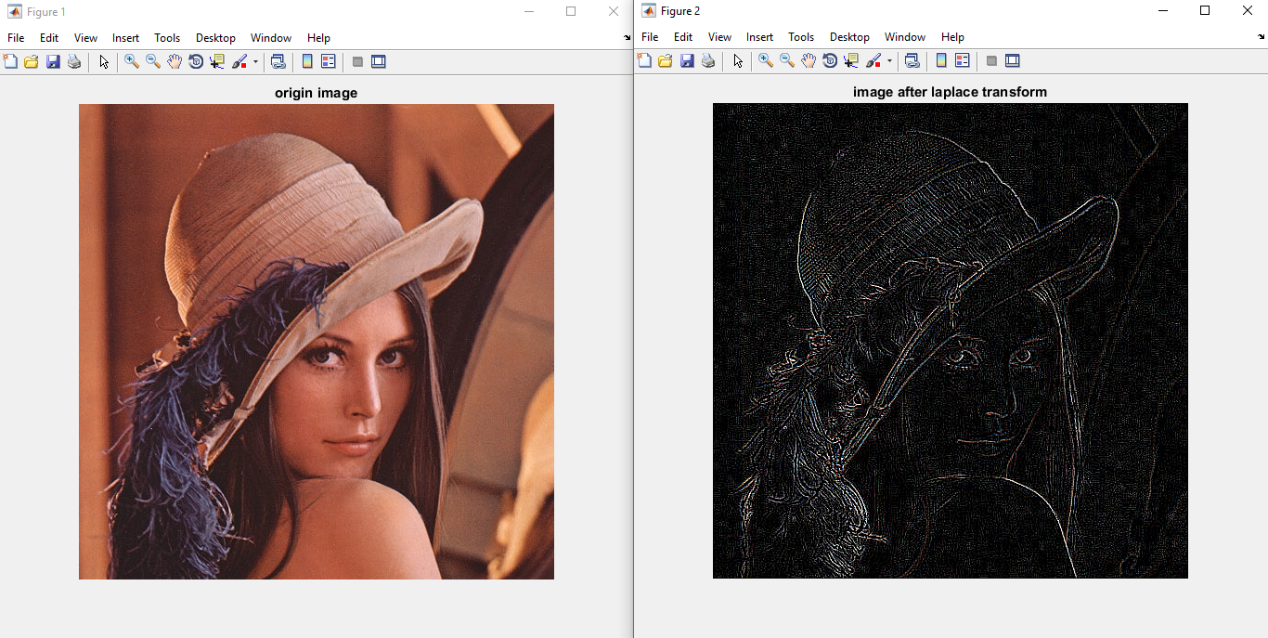The width and height of the screenshot is (1268, 638).
Task: Open the Edit menu in Figure 1
Action: coord(49,38)
